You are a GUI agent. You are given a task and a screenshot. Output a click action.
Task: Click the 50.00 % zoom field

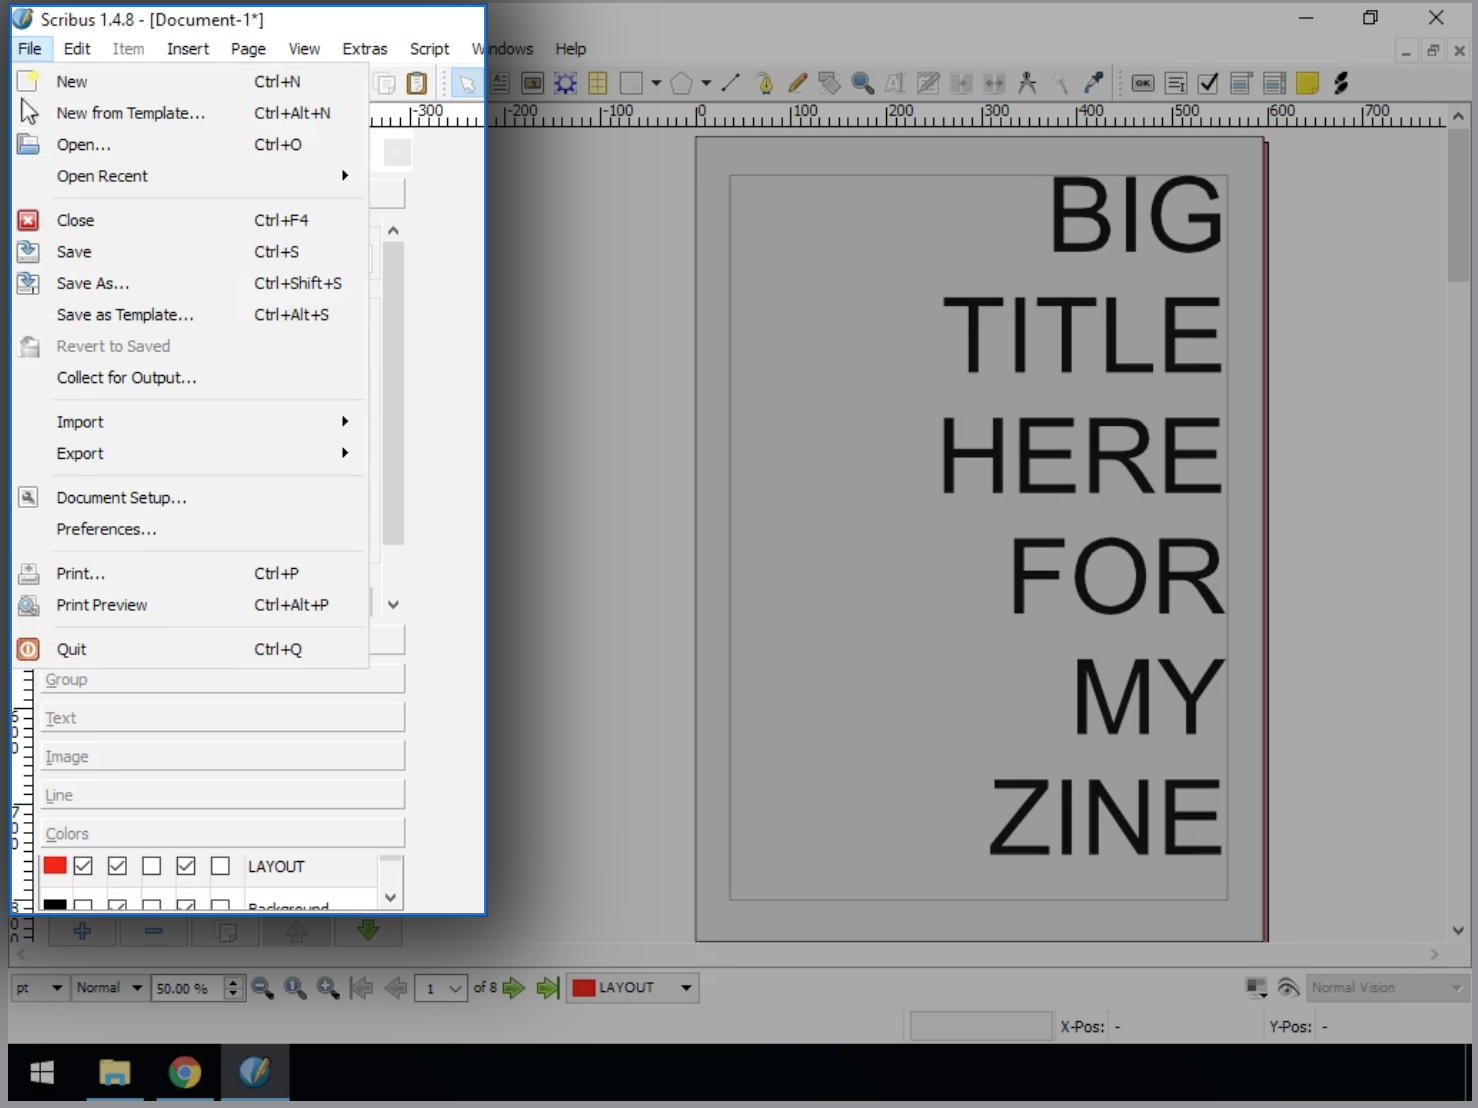tap(187, 988)
